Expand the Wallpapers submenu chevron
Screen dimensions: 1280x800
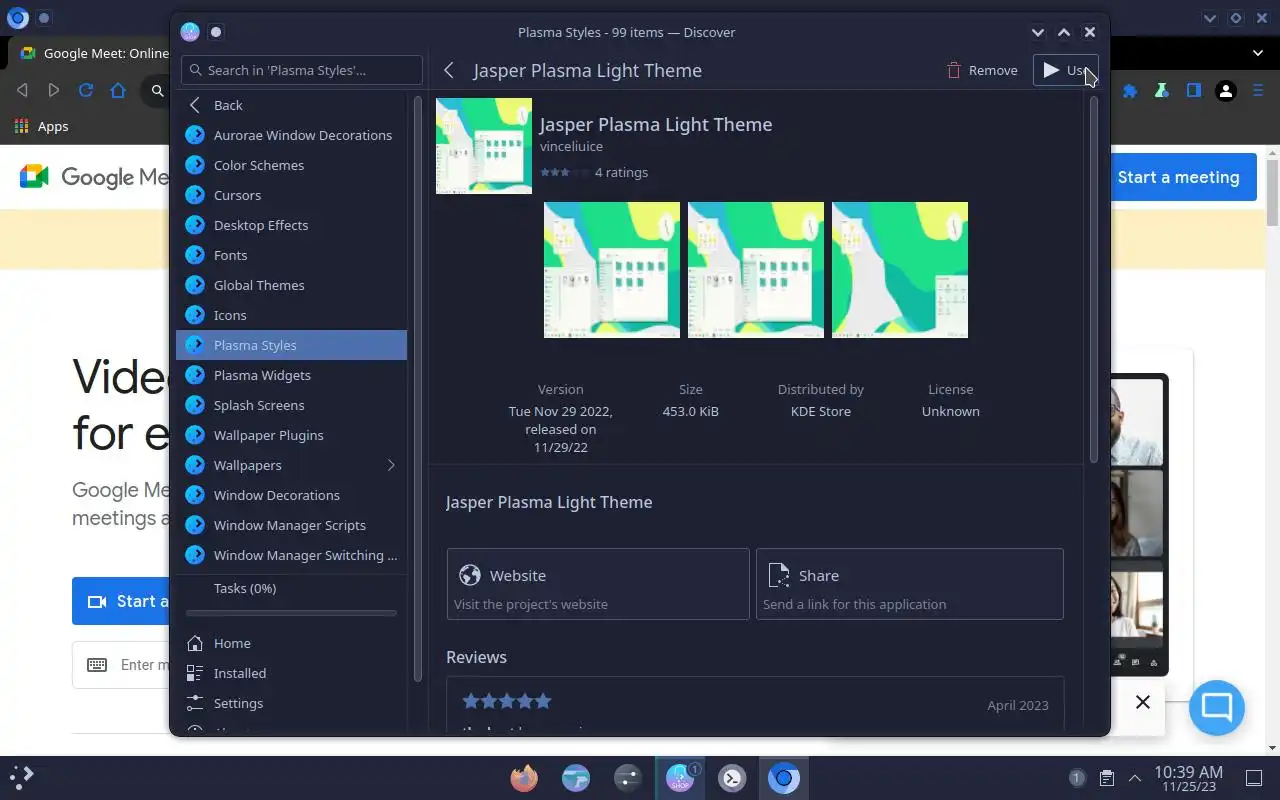(x=391, y=465)
